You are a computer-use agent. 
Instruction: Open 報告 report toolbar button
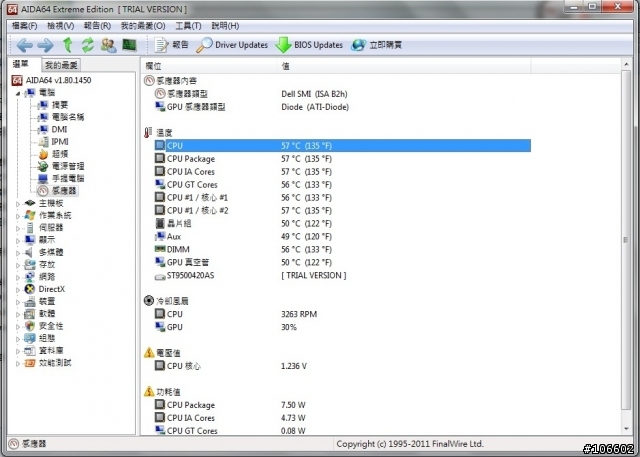click(171, 45)
